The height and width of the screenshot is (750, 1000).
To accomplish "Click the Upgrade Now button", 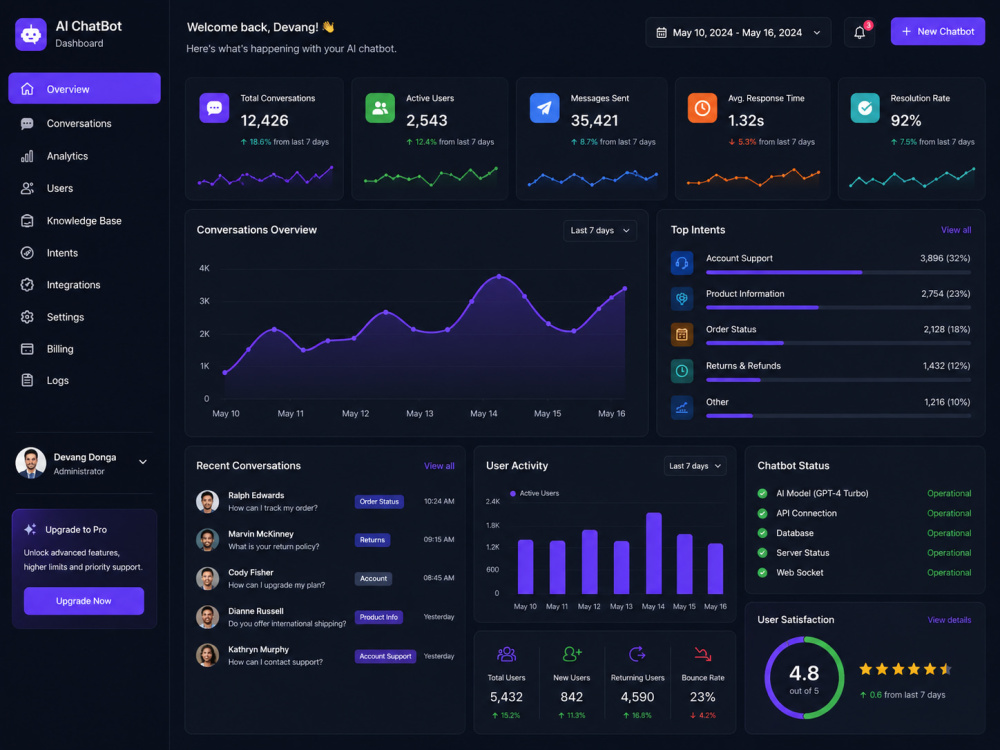I will pyautogui.click(x=84, y=601).
